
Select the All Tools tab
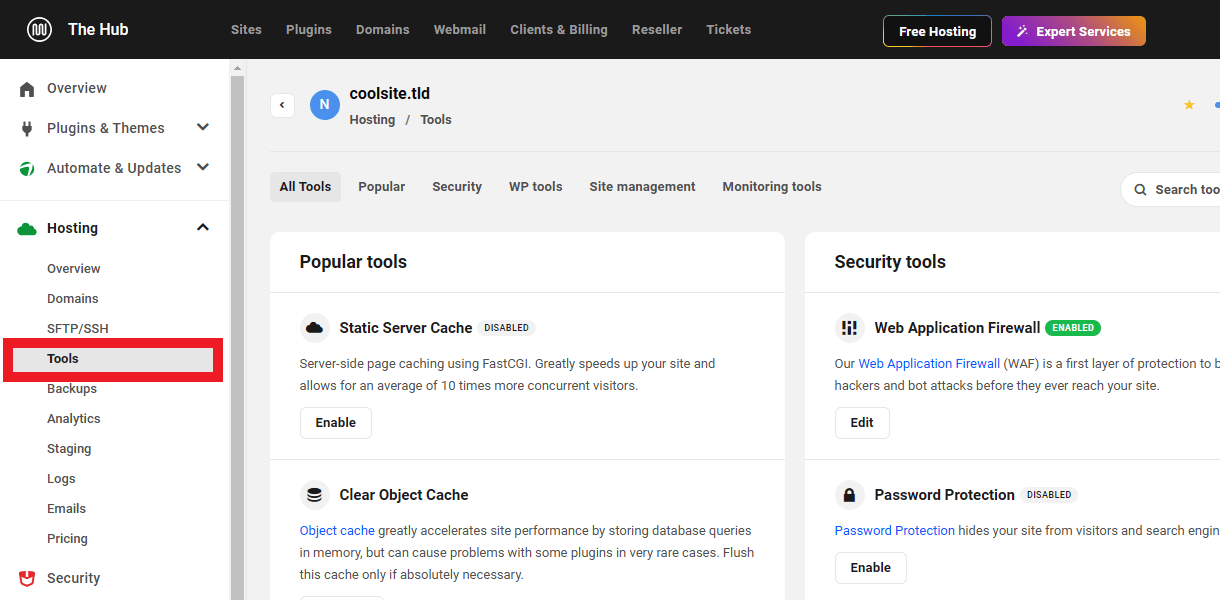click(305, 187)
